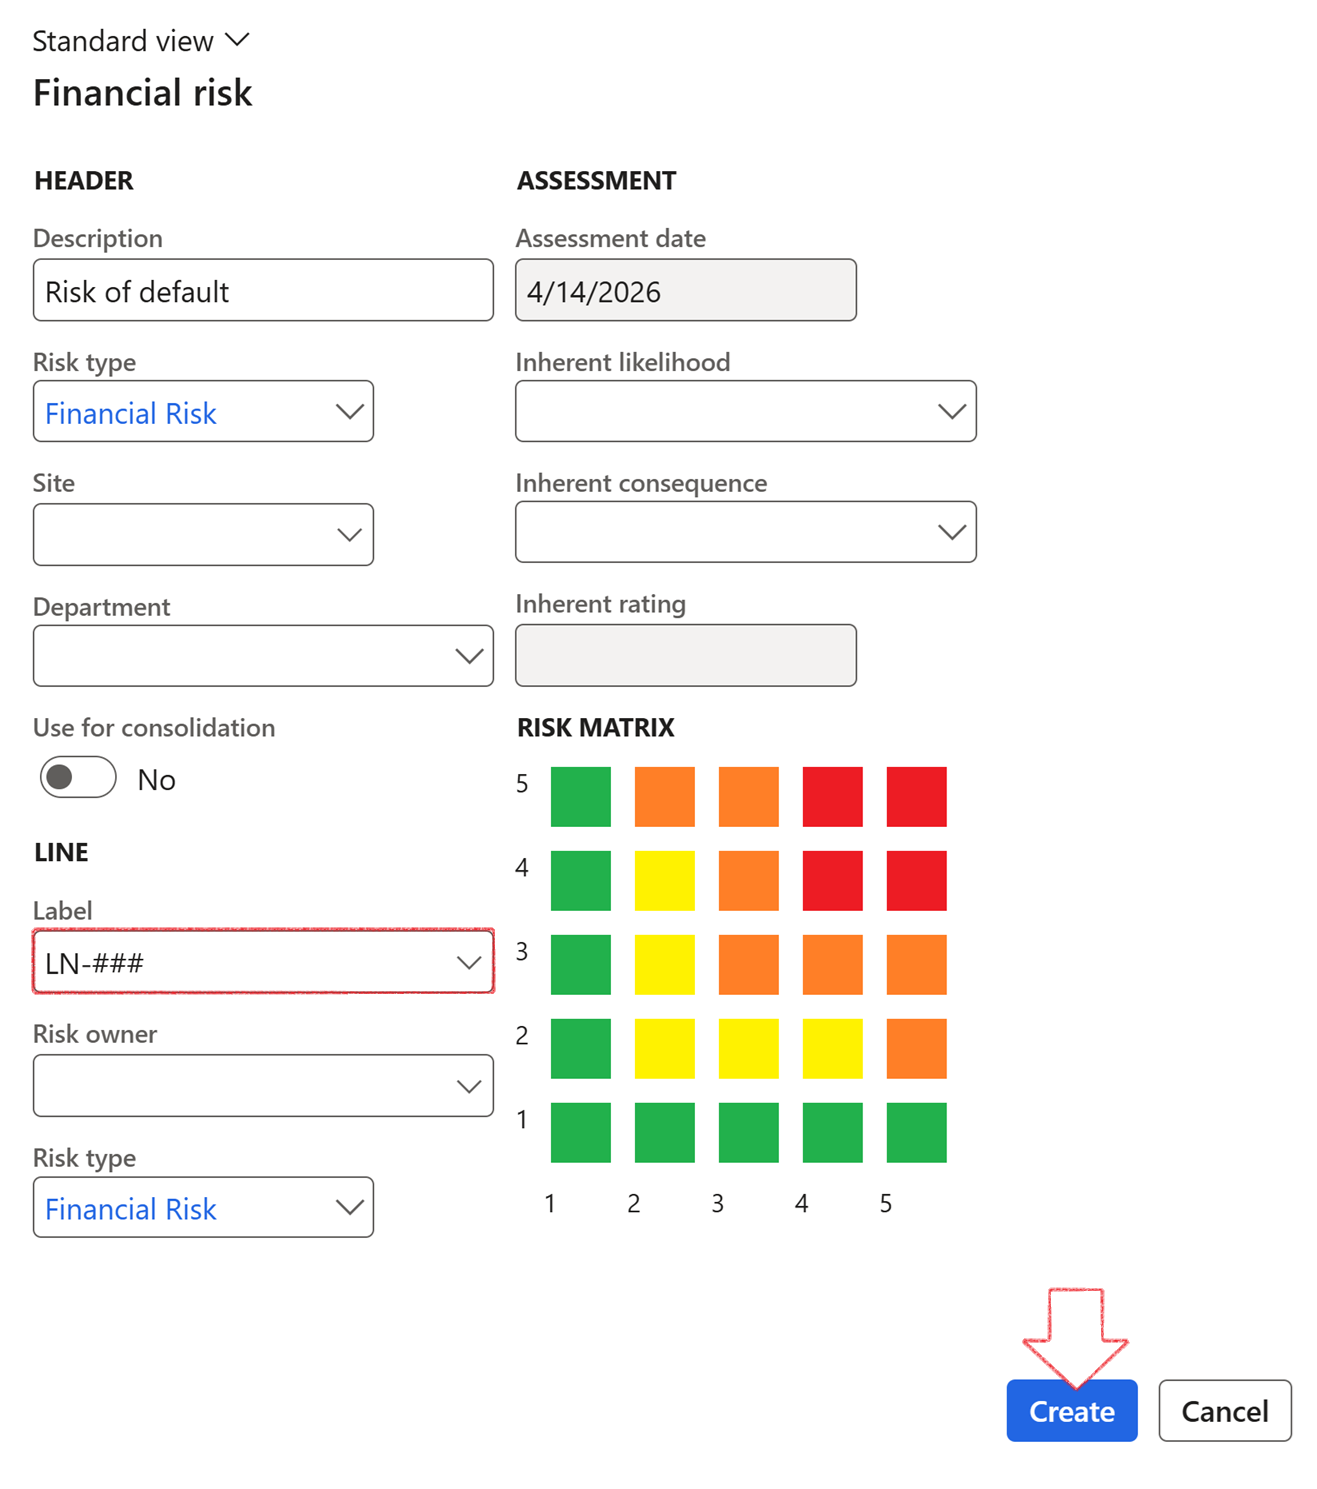Pick yellow matrix cell at row 3, column 2

[664, 965]
